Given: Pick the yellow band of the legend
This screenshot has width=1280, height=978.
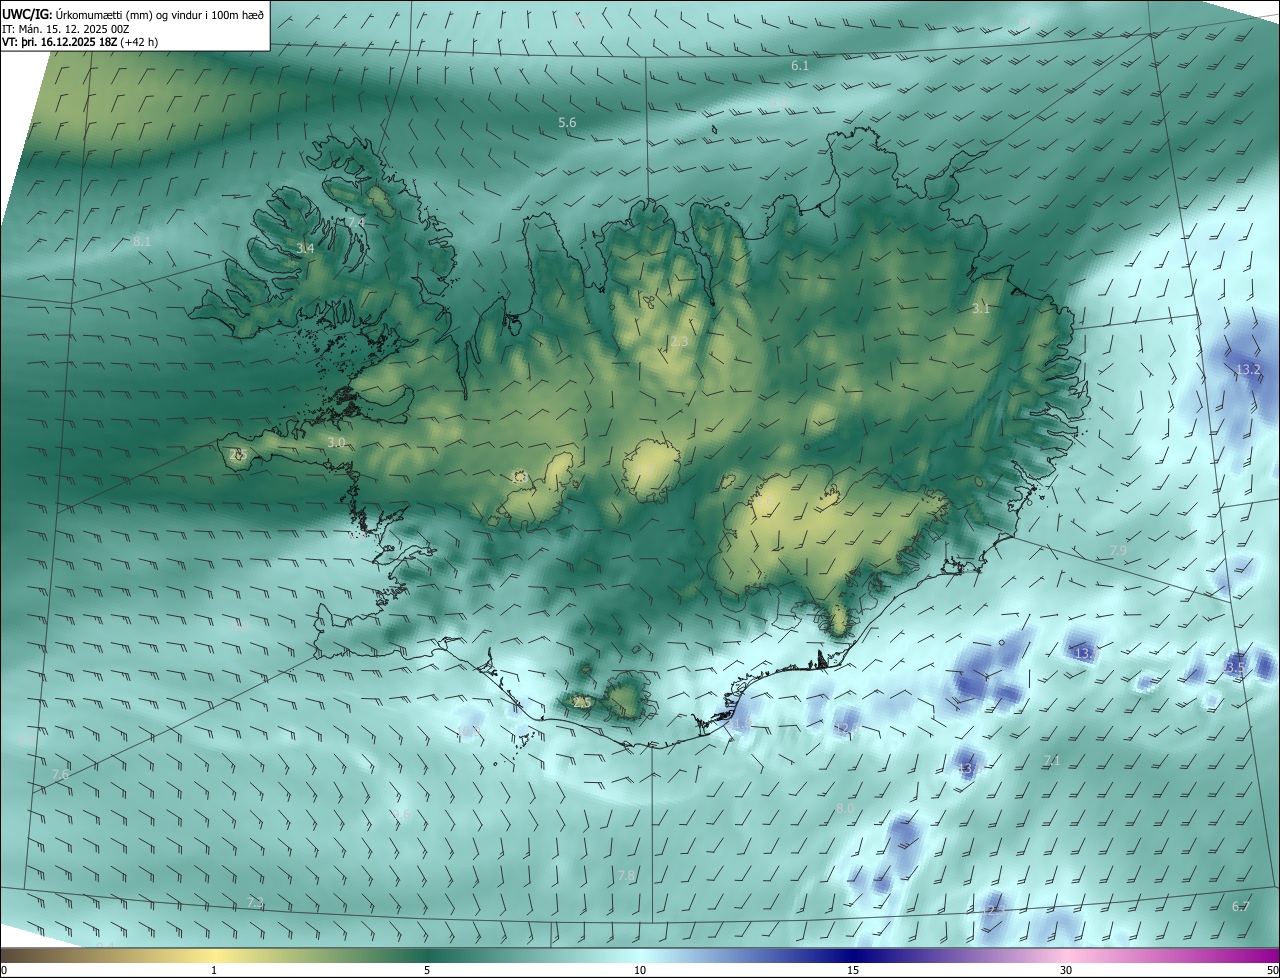Looking at the screenshot, I should point(214,956).
